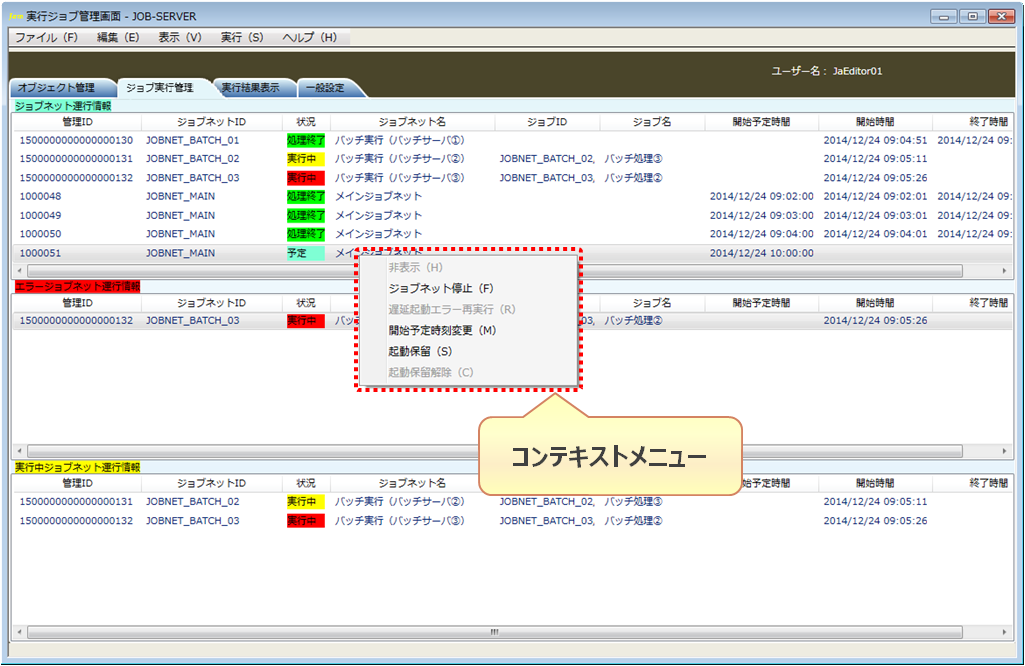The height and width of the screenshot is (666, 1025).
Task: Switch to the 実行結果表示 tab
Action: (250, 88)
